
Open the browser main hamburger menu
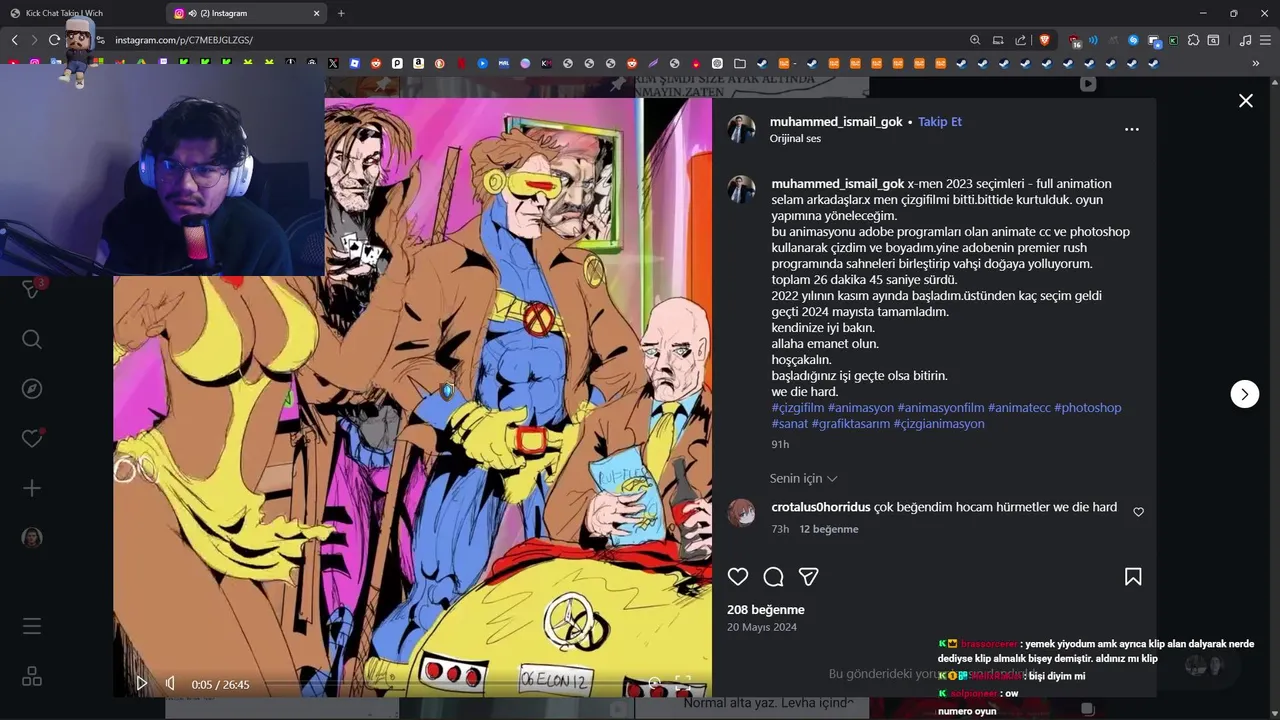pyautogui.click(x=1266, y=40)
